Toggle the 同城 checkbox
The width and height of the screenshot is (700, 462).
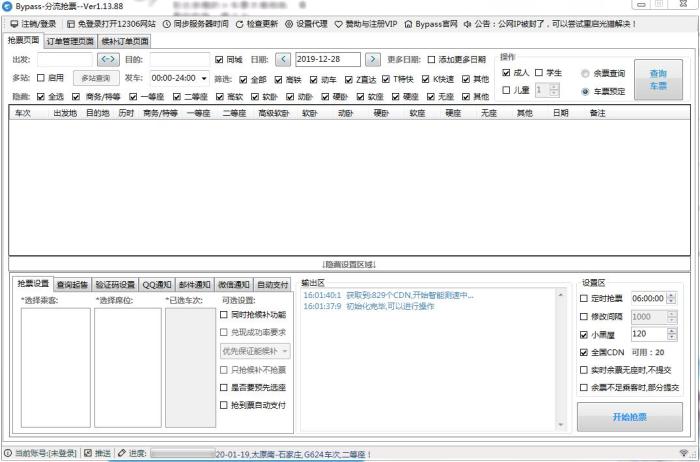(220, 60)
